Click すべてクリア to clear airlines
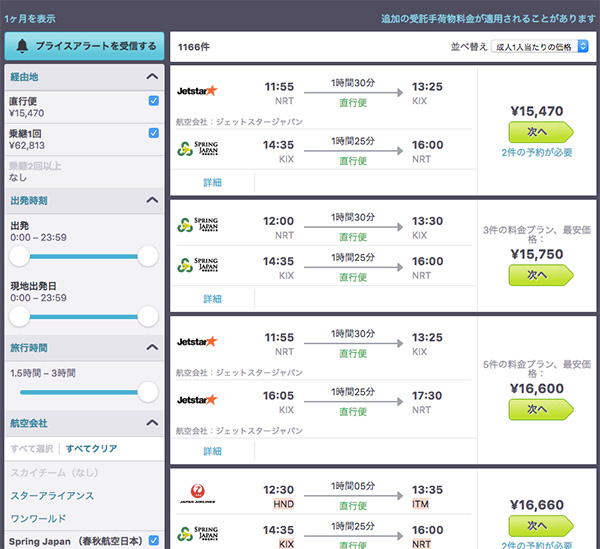The image size is (600, 549). point(91,448)
